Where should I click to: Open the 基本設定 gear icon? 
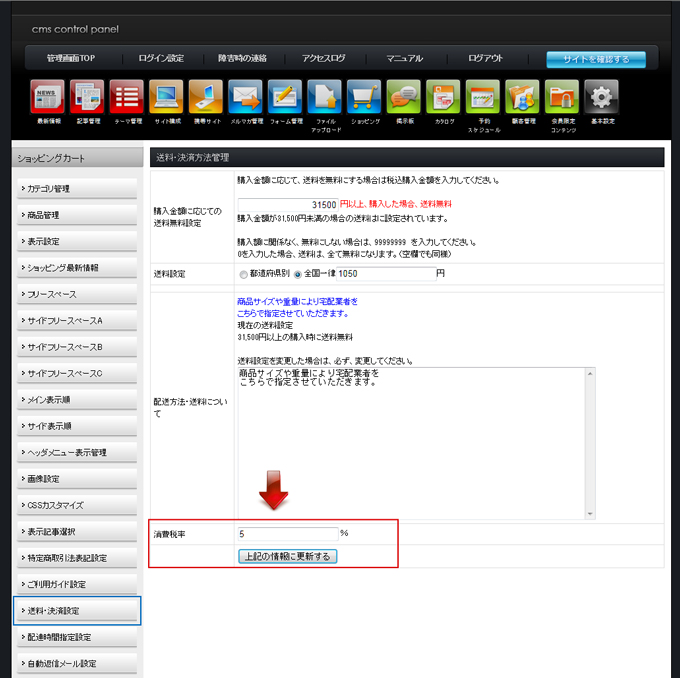pos(601,98)
